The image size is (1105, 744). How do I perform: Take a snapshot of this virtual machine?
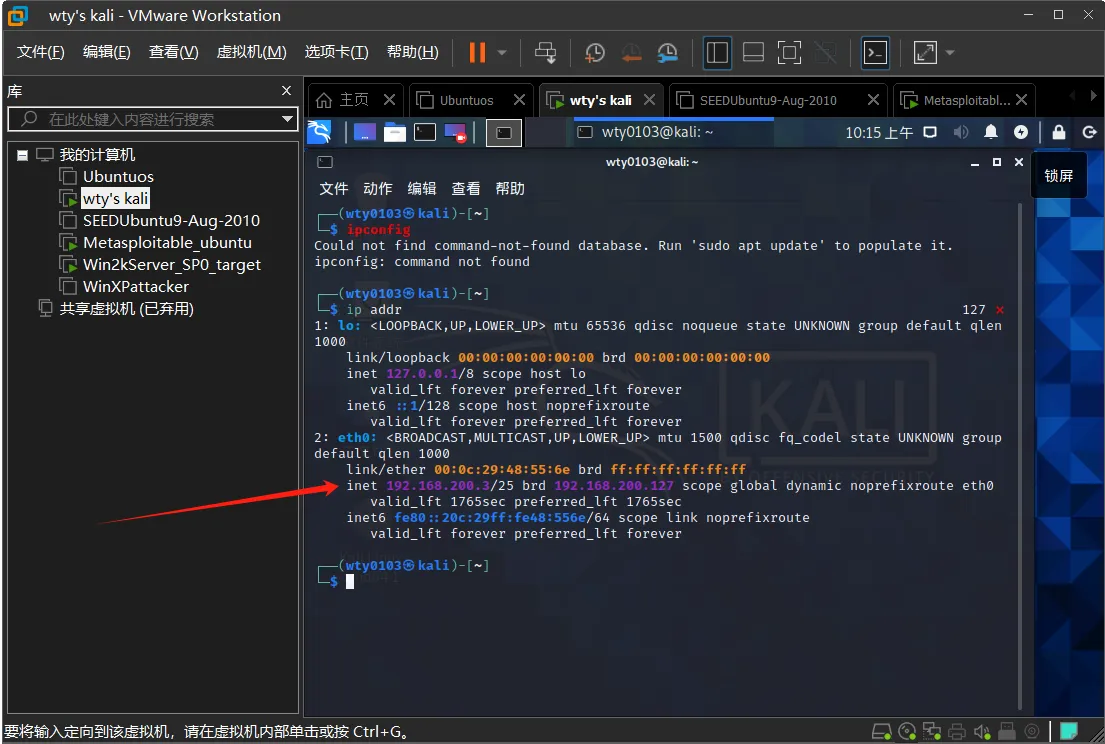pos(595,52)
